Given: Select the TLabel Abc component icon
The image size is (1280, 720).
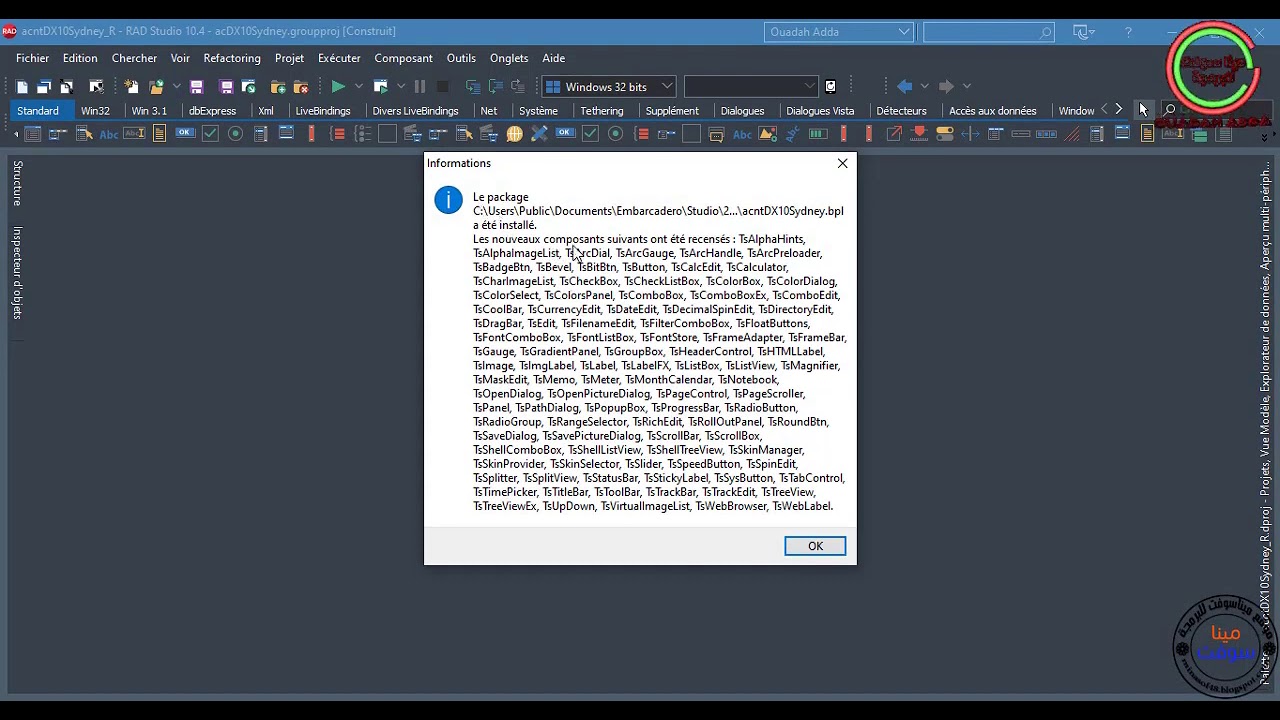Looking at the screenshot, I should coord(109,134).
